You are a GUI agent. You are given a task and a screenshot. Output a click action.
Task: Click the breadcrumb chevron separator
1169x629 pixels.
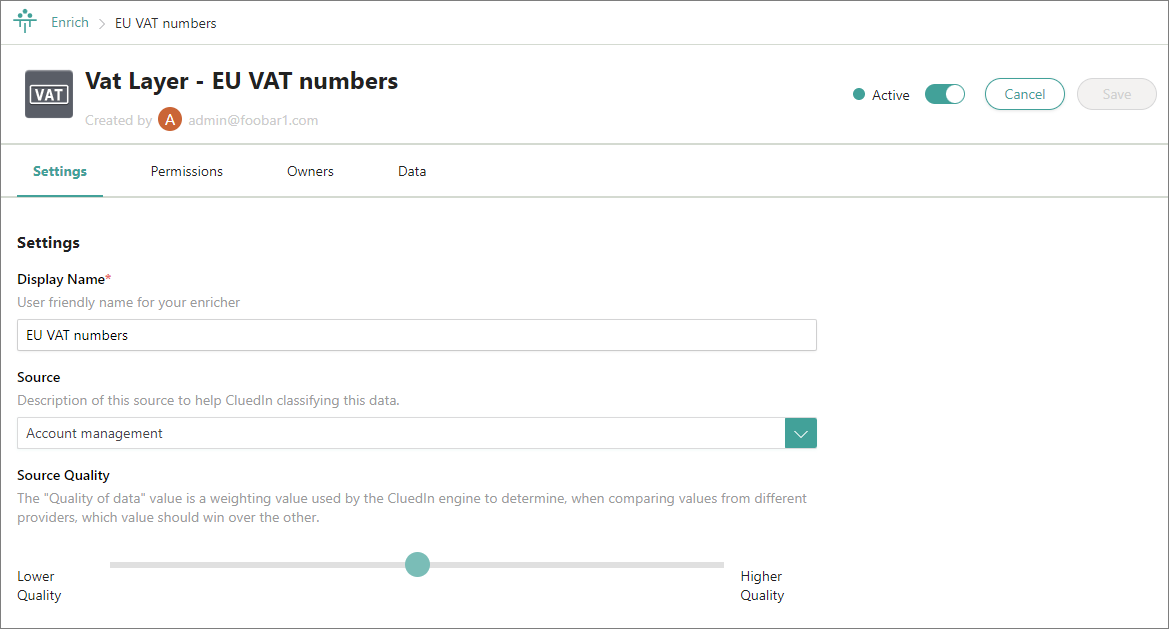pos(102,23)
